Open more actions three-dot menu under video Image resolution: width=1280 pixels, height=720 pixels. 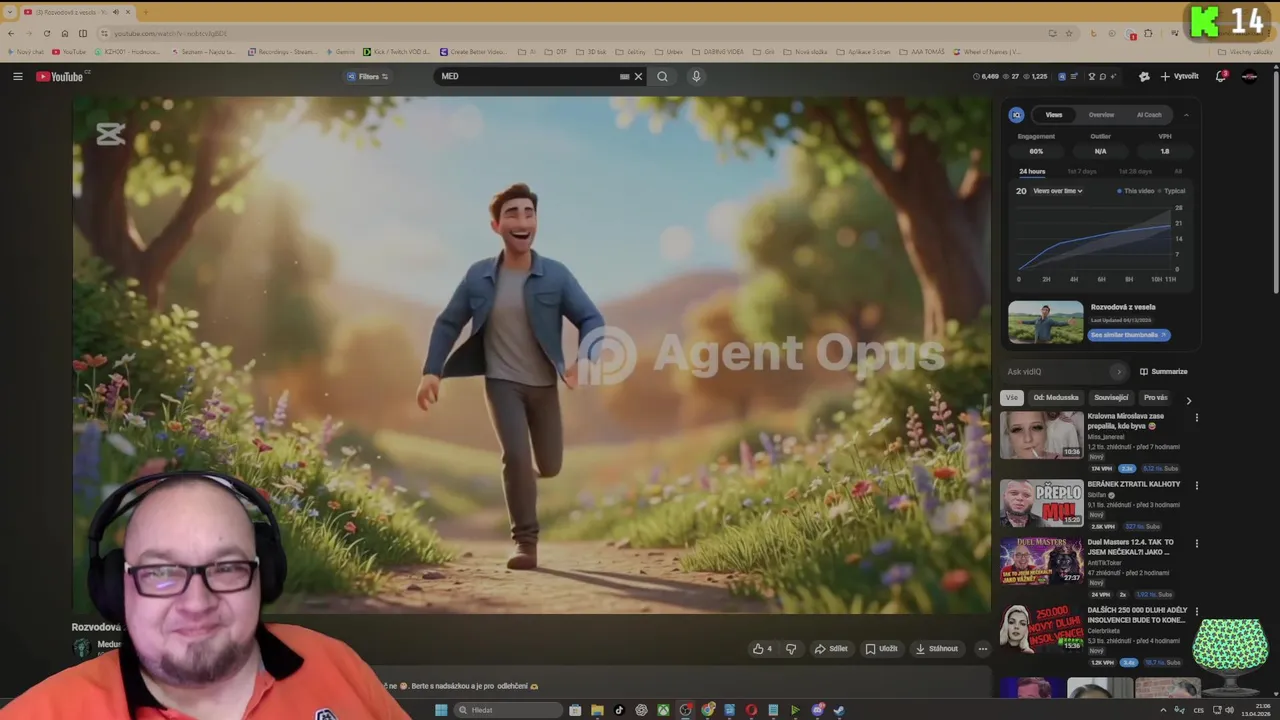982,649
